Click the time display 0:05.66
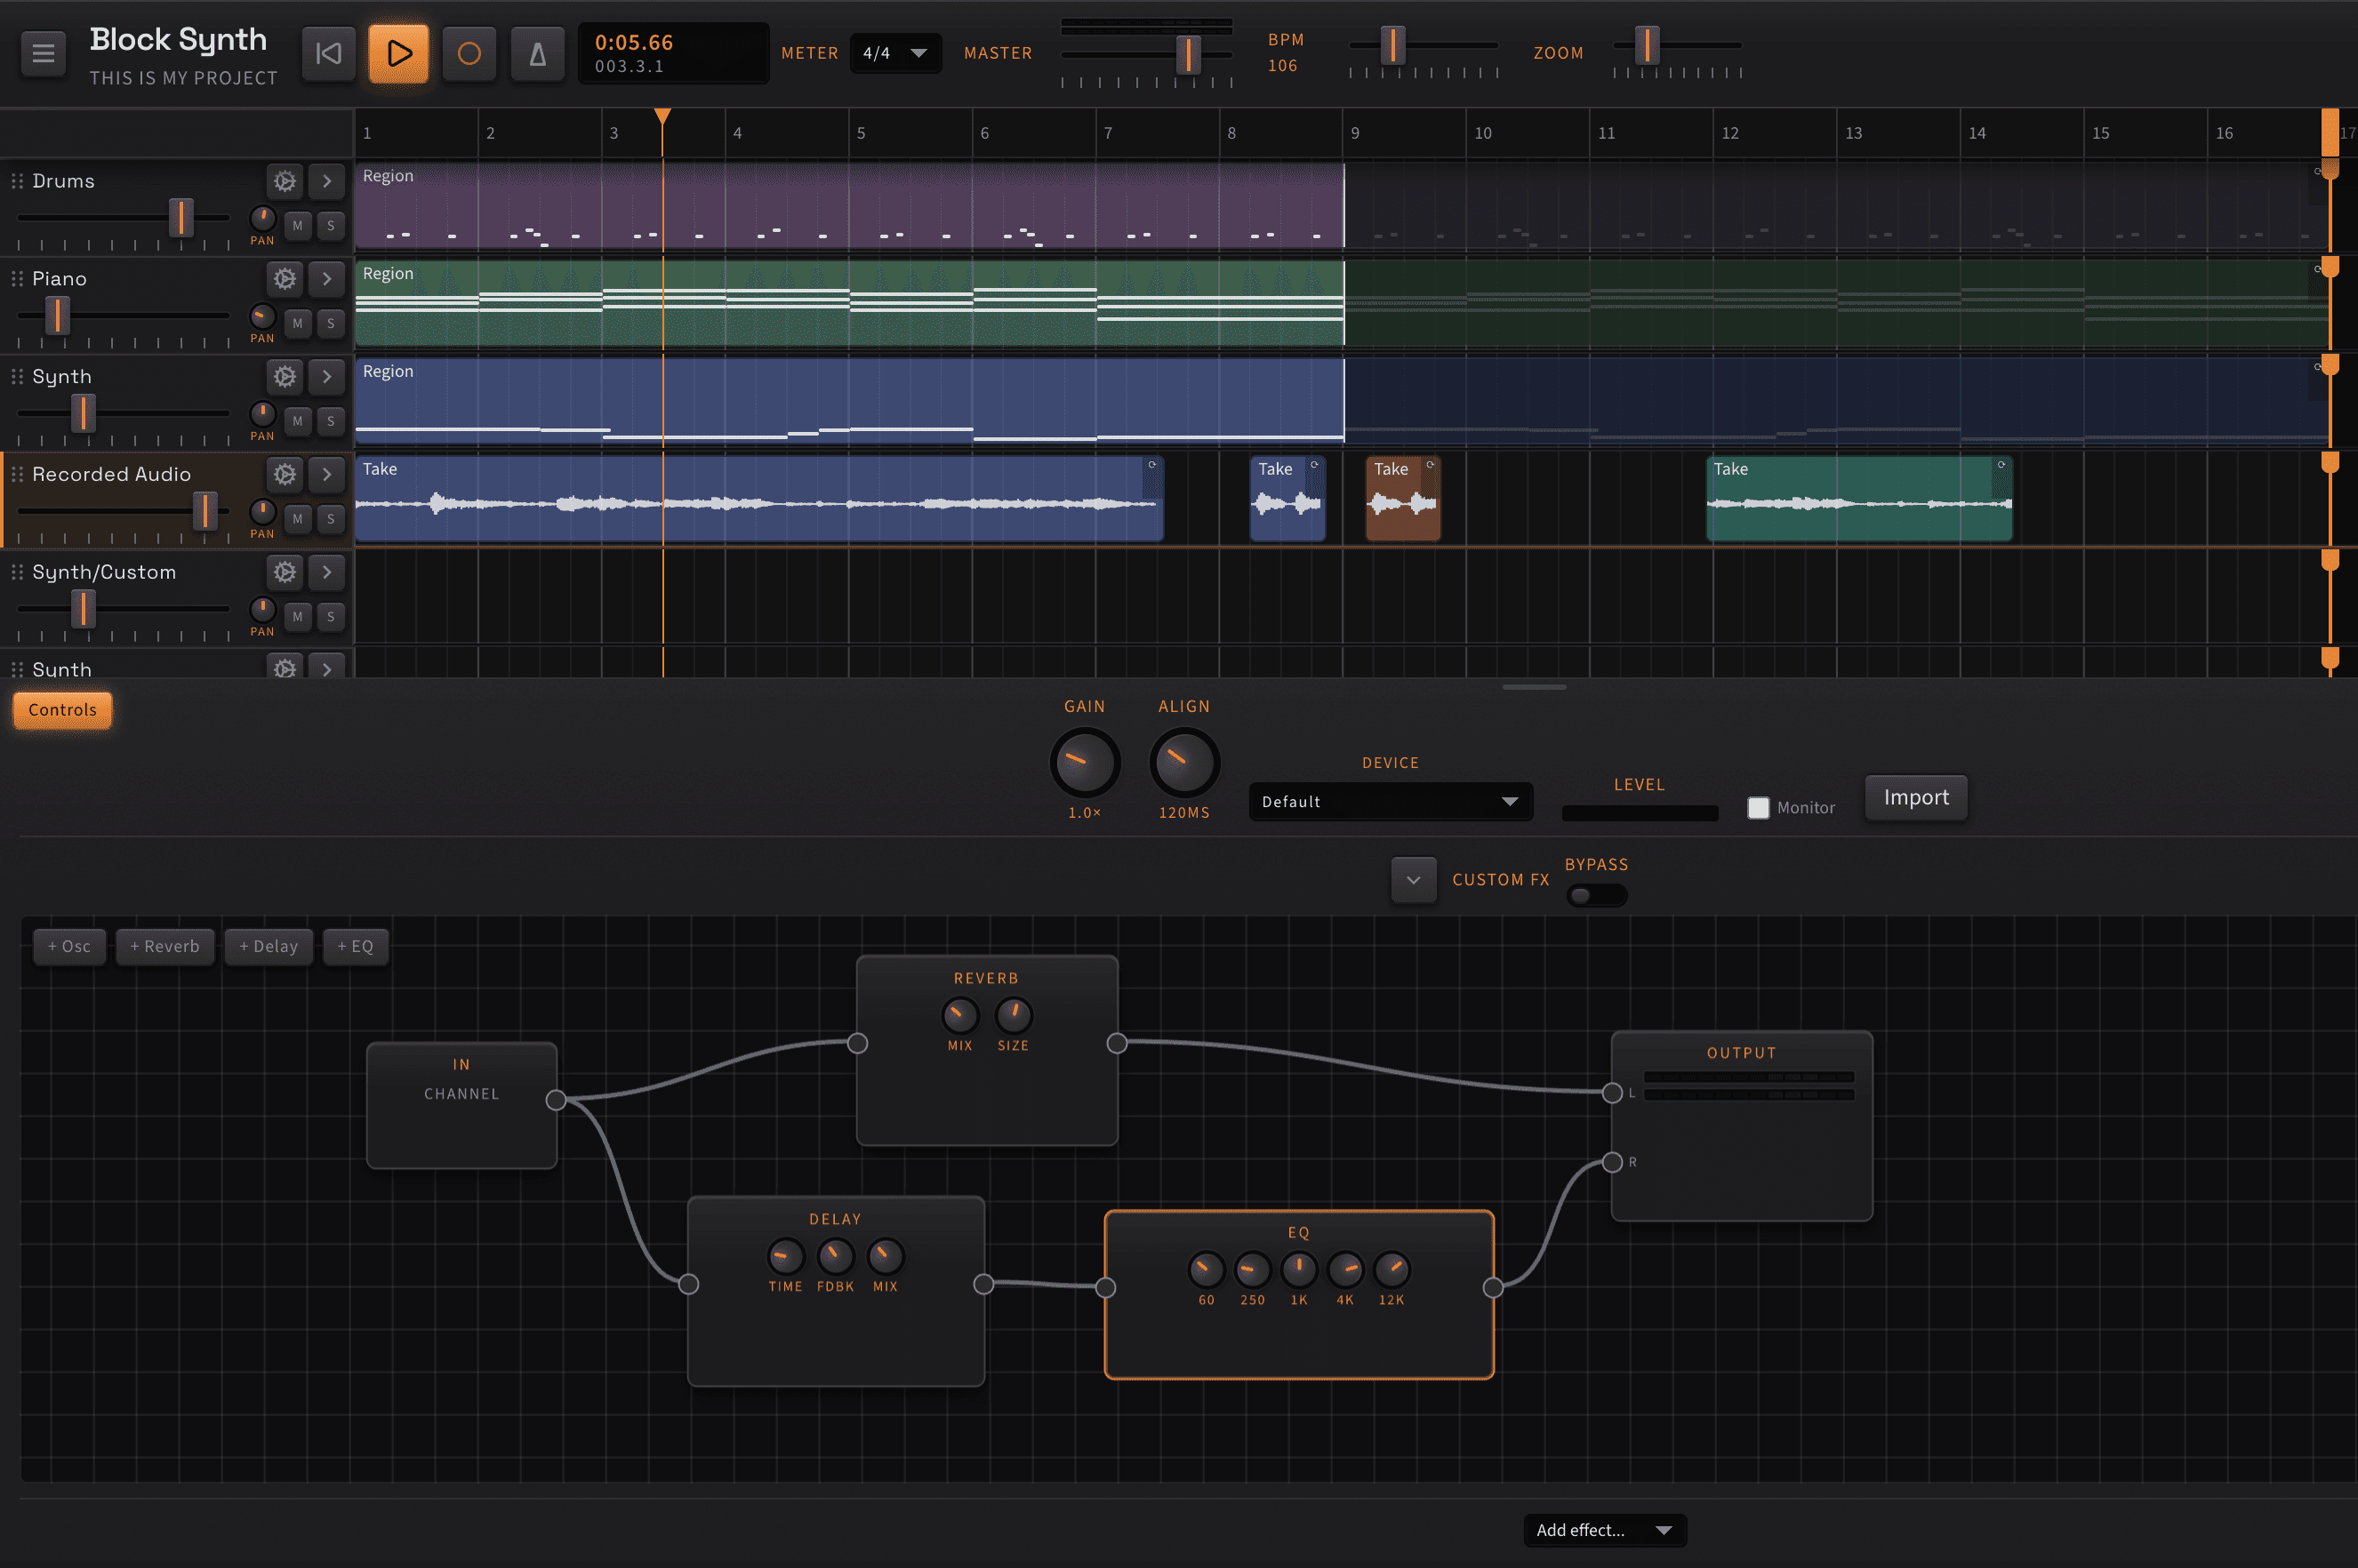This screenshot has width=2358, height=1568. point(634,42)
